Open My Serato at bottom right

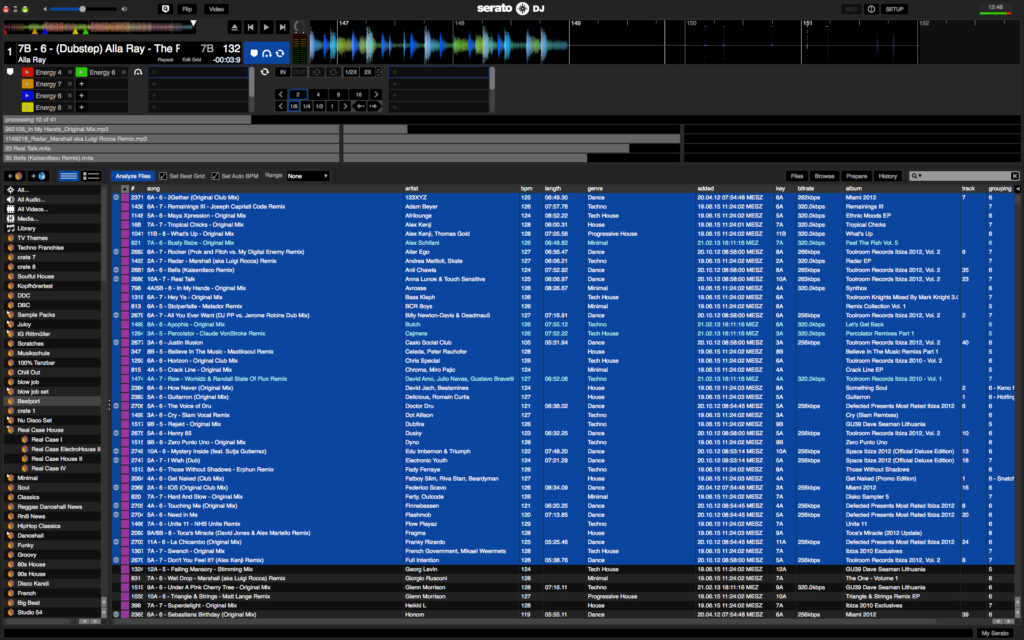pyautogui.click(x=995, y=633)
